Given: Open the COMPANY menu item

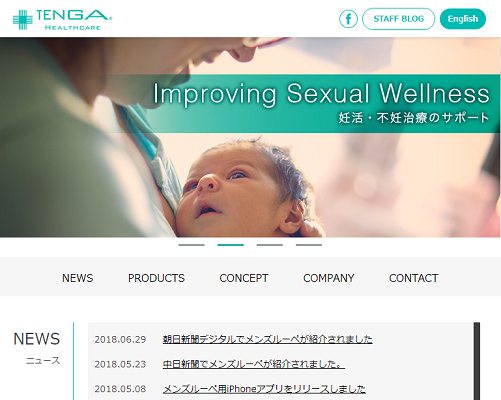Looking at the screenshot, I should (x=329, y=278).
